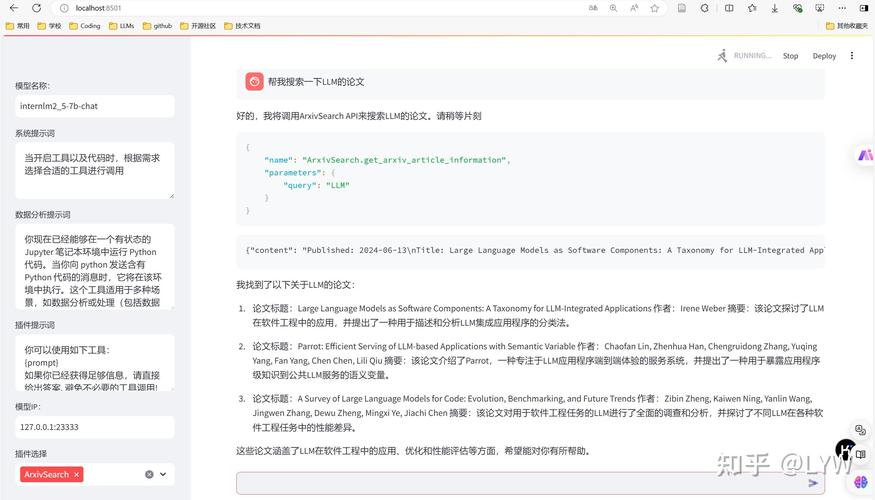Toggle the browser sidebar icon

(x=864, y=8)
